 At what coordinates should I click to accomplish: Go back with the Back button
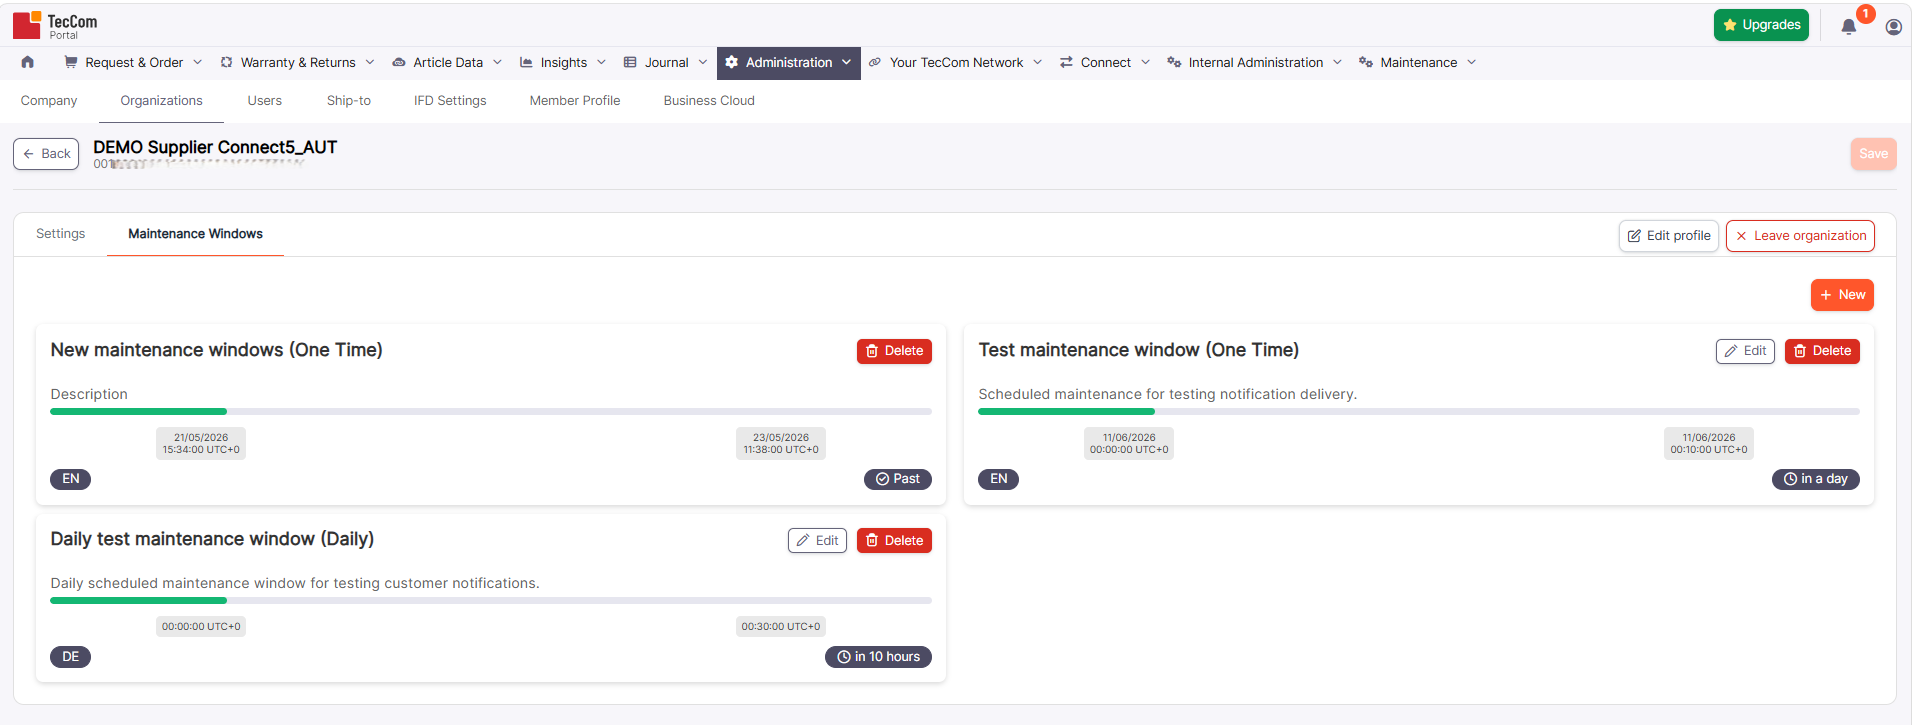tap(46, 154)
